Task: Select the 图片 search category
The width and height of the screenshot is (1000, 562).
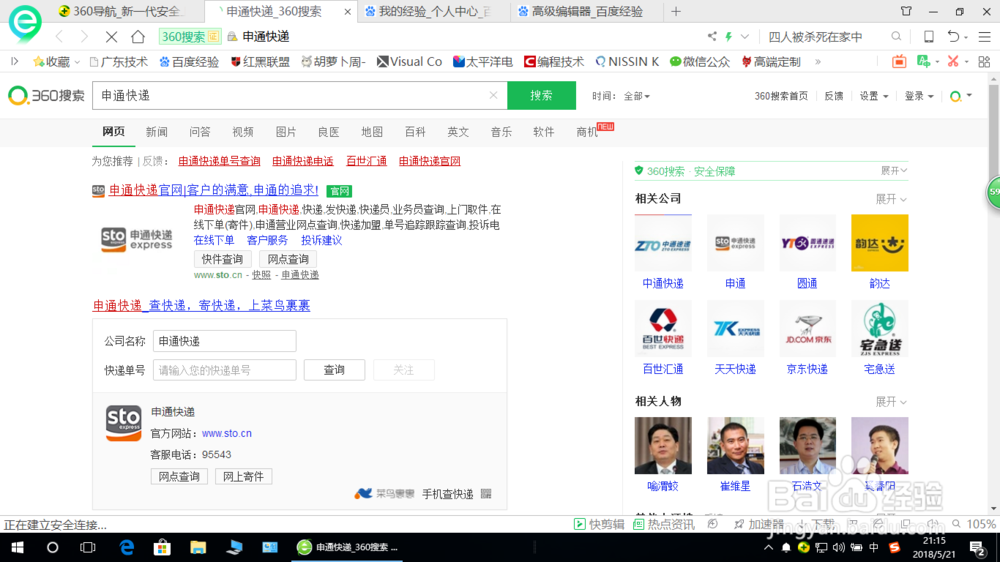Action: (286, 132)
